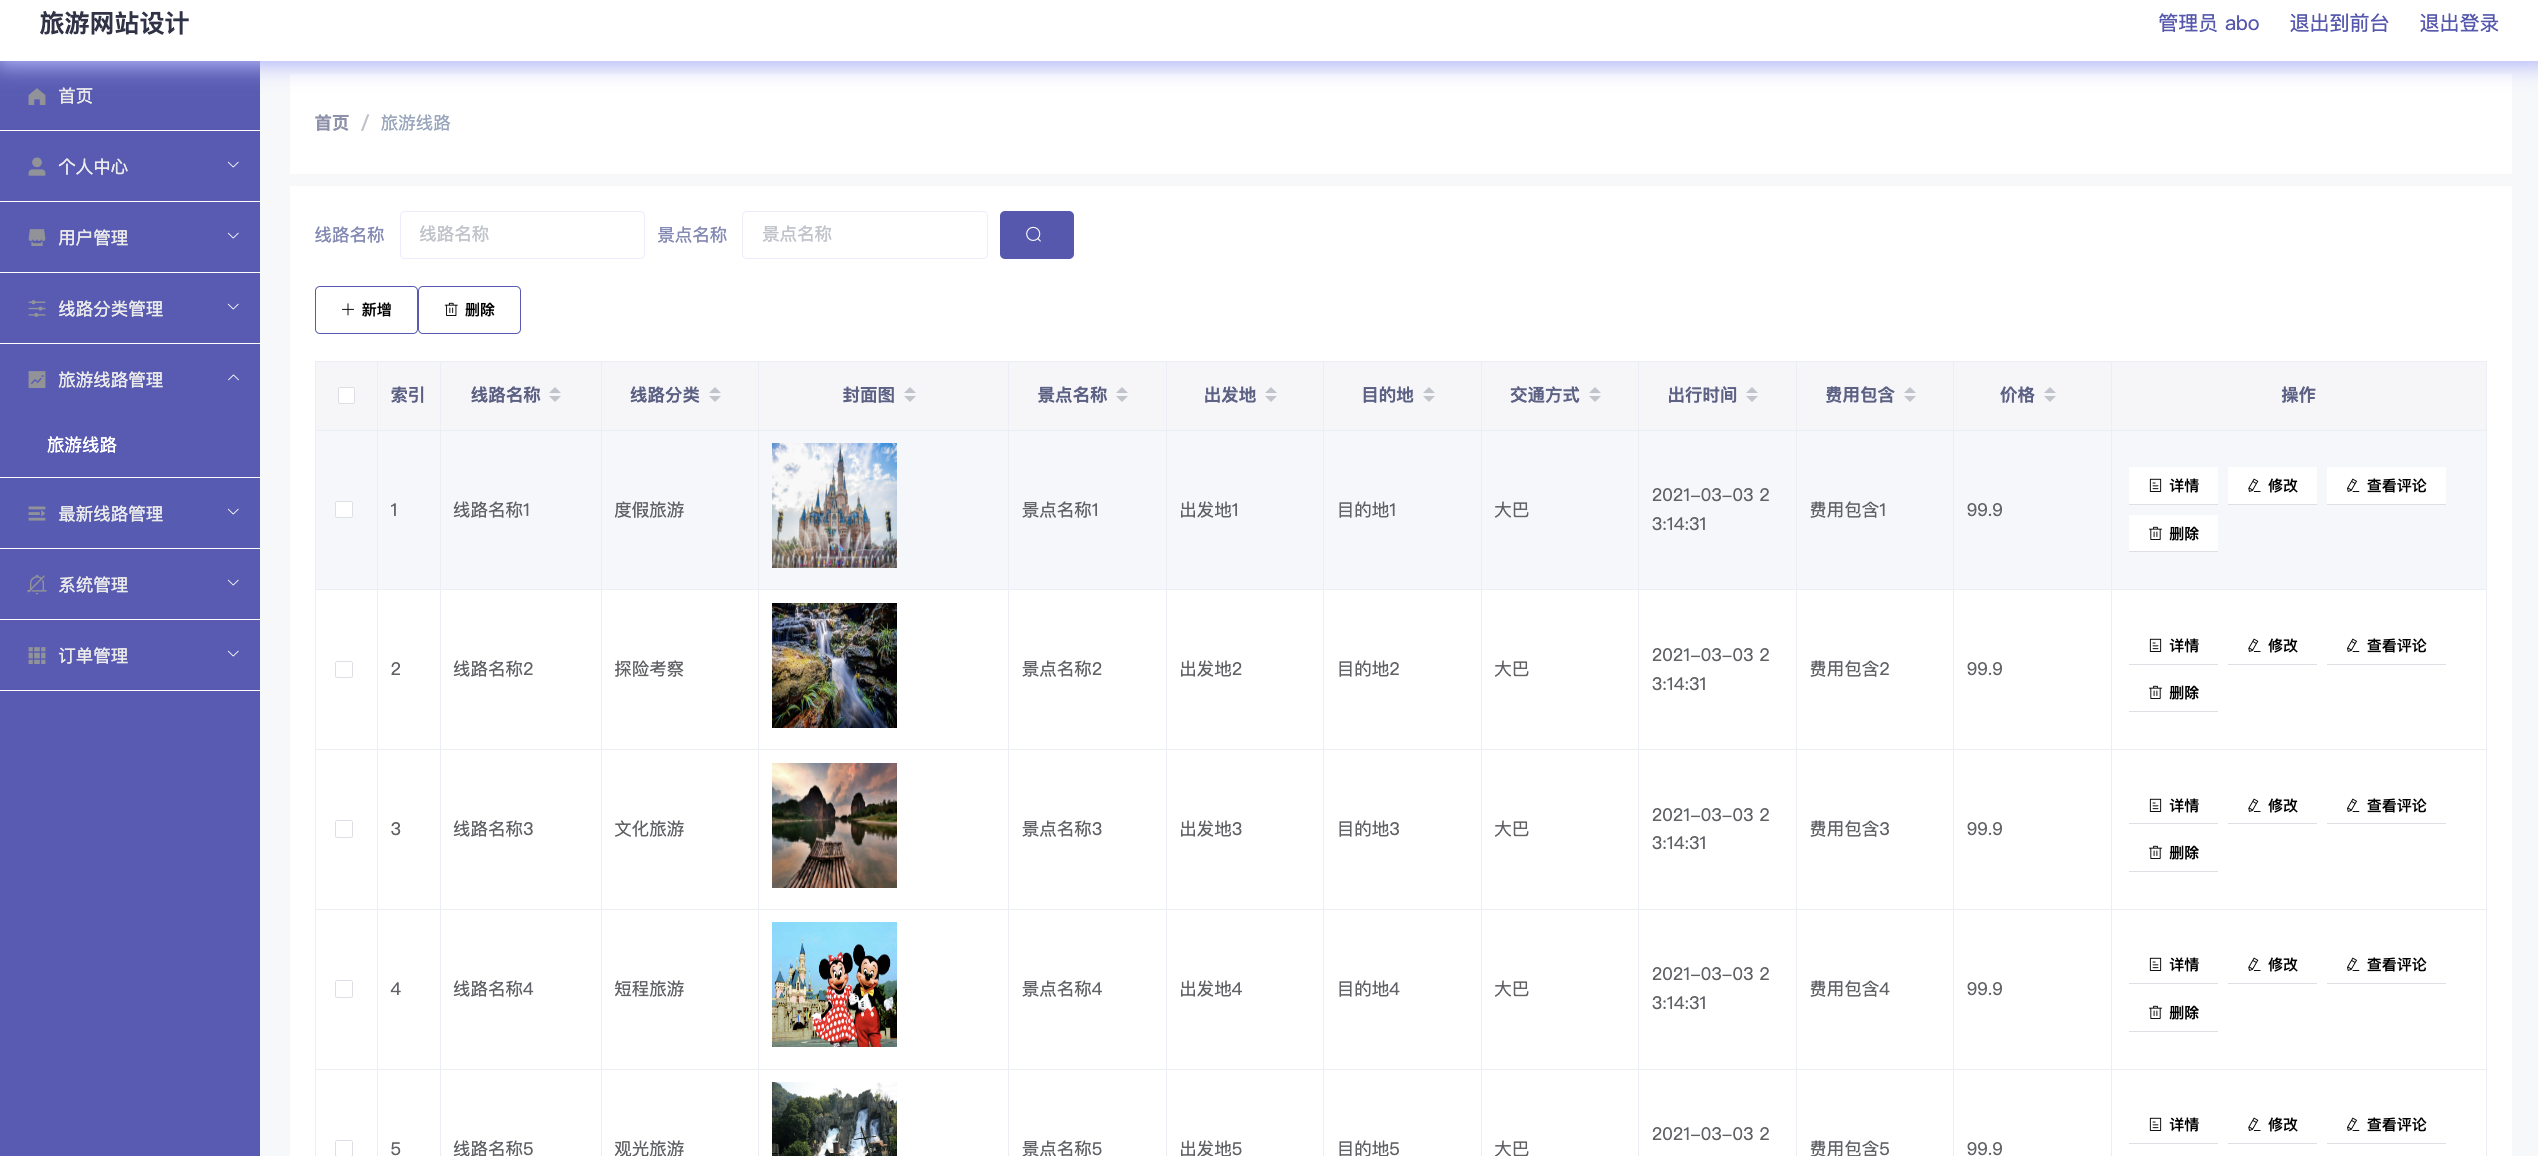Screen dimensions: 2538x1156
Task: Click 退出登录 link in header
Action: point(2459,23)
